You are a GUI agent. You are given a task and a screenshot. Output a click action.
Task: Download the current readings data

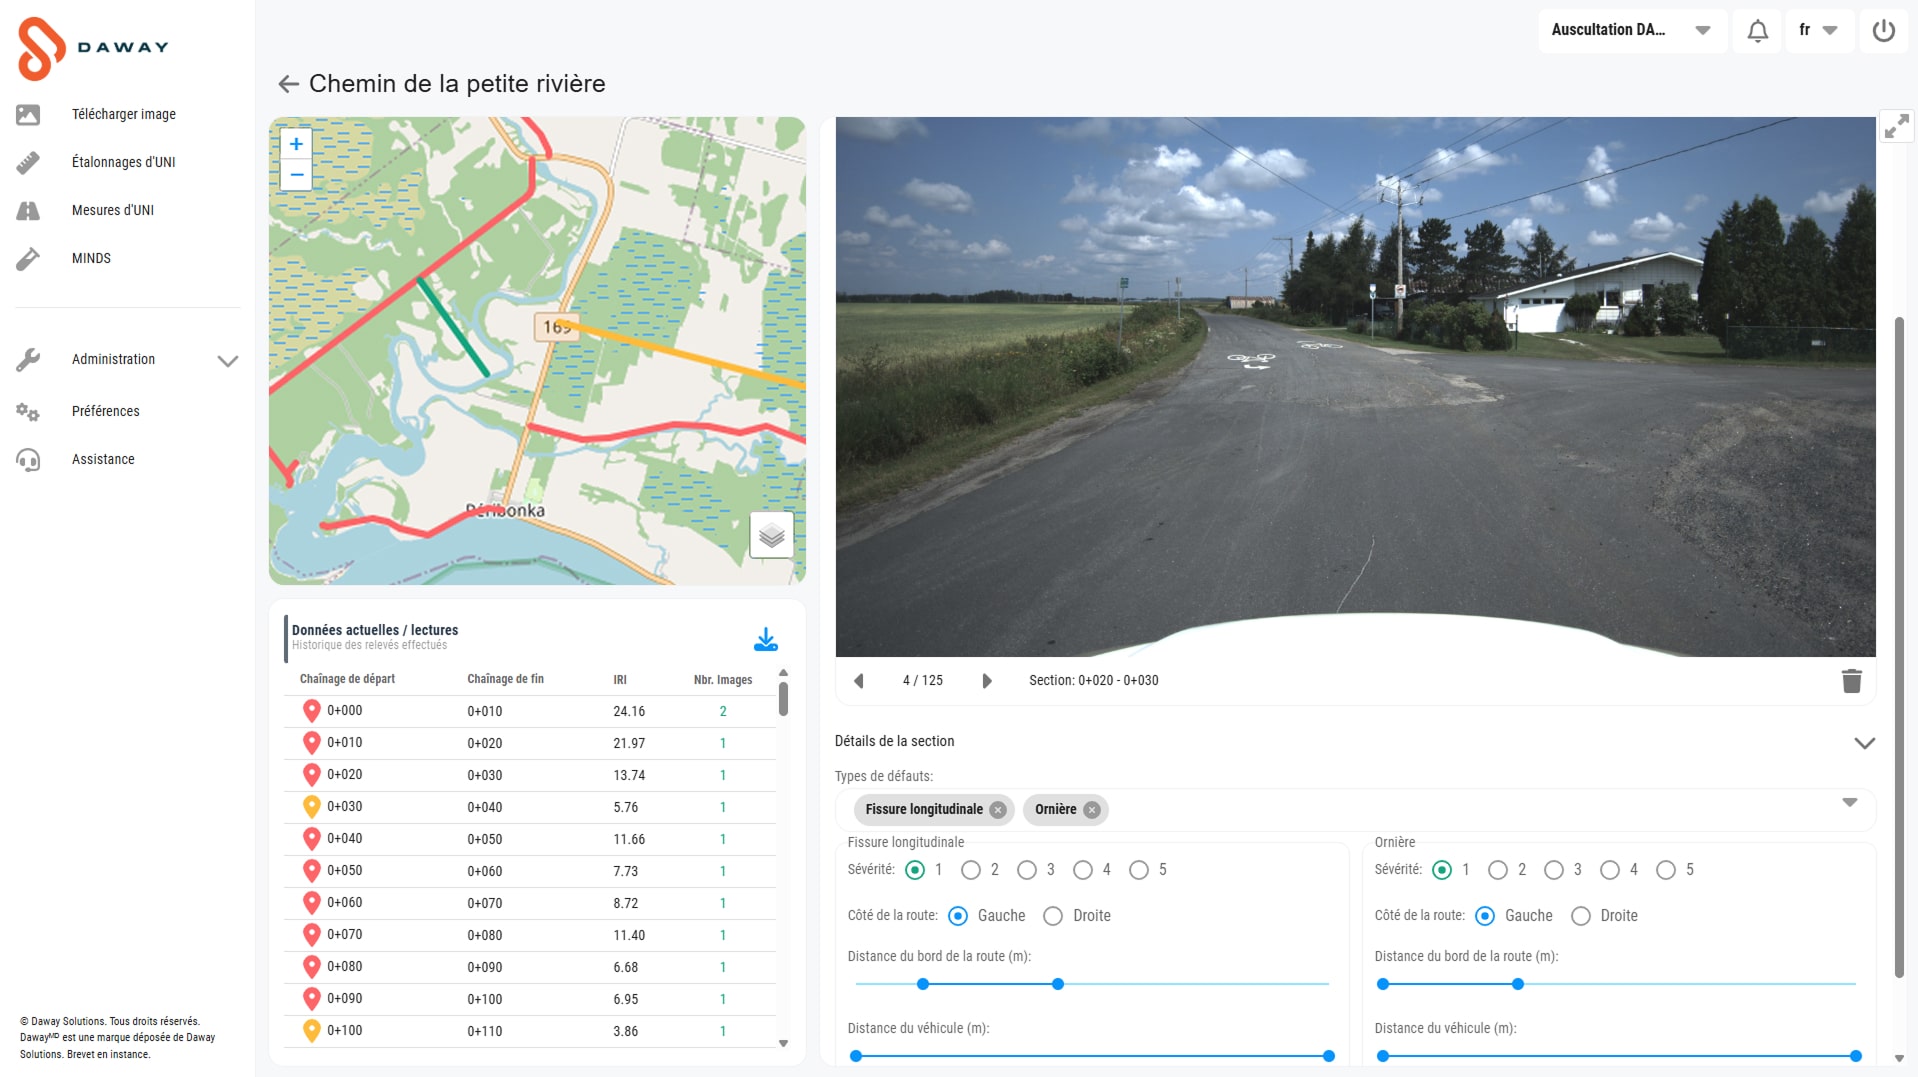pyautogui.click(x=765, y=639)
